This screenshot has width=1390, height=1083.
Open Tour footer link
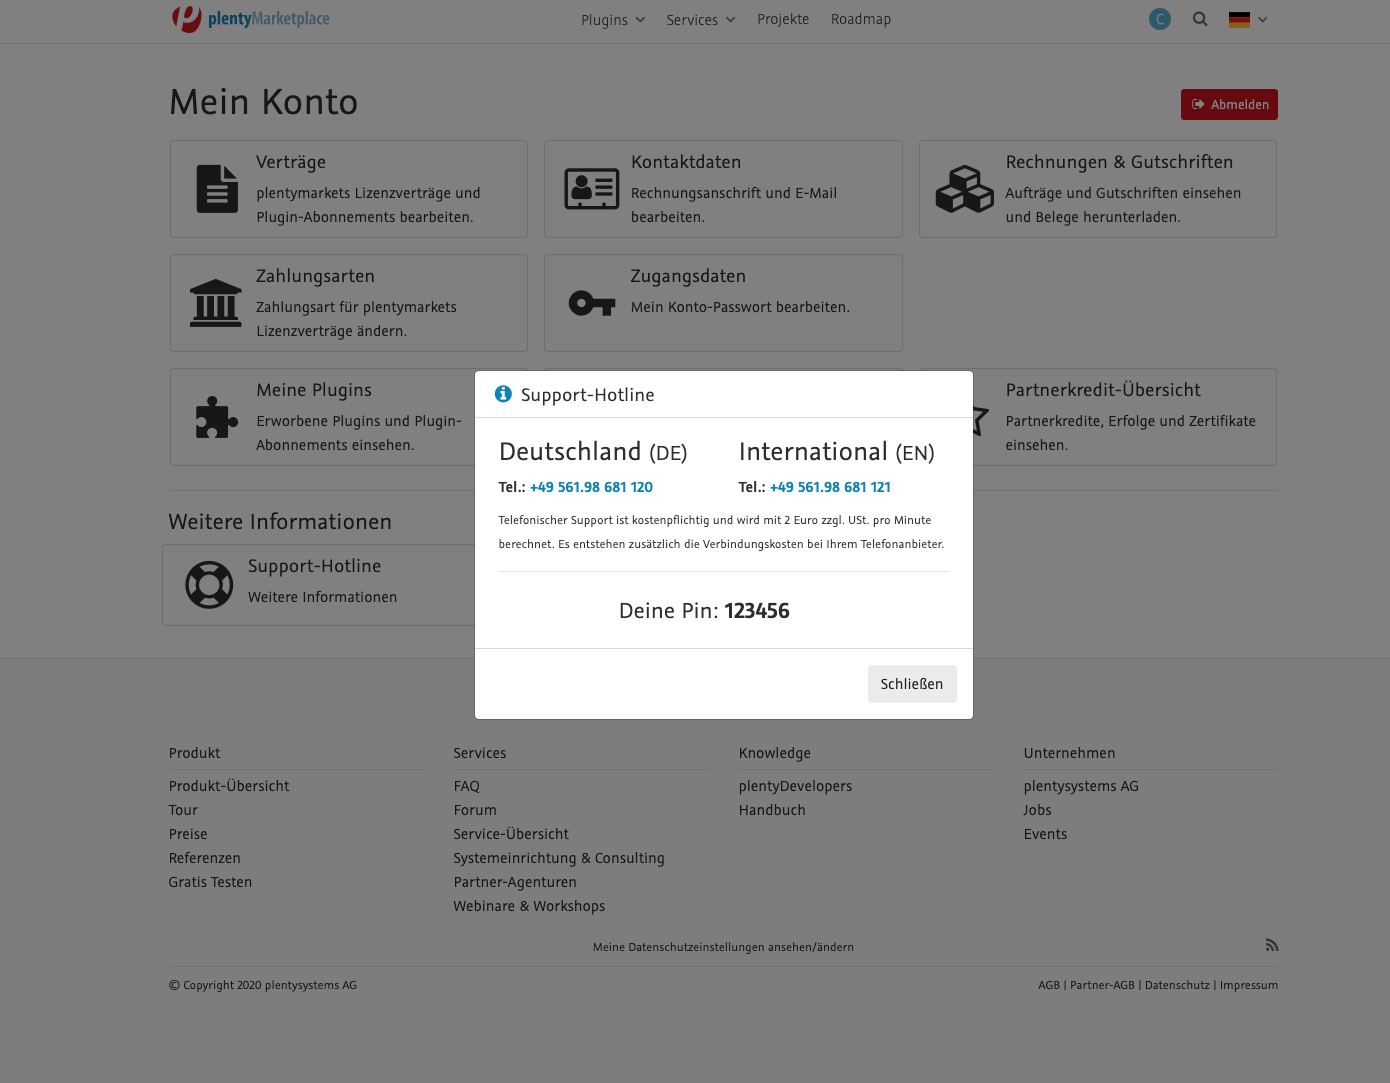point(183,810)
